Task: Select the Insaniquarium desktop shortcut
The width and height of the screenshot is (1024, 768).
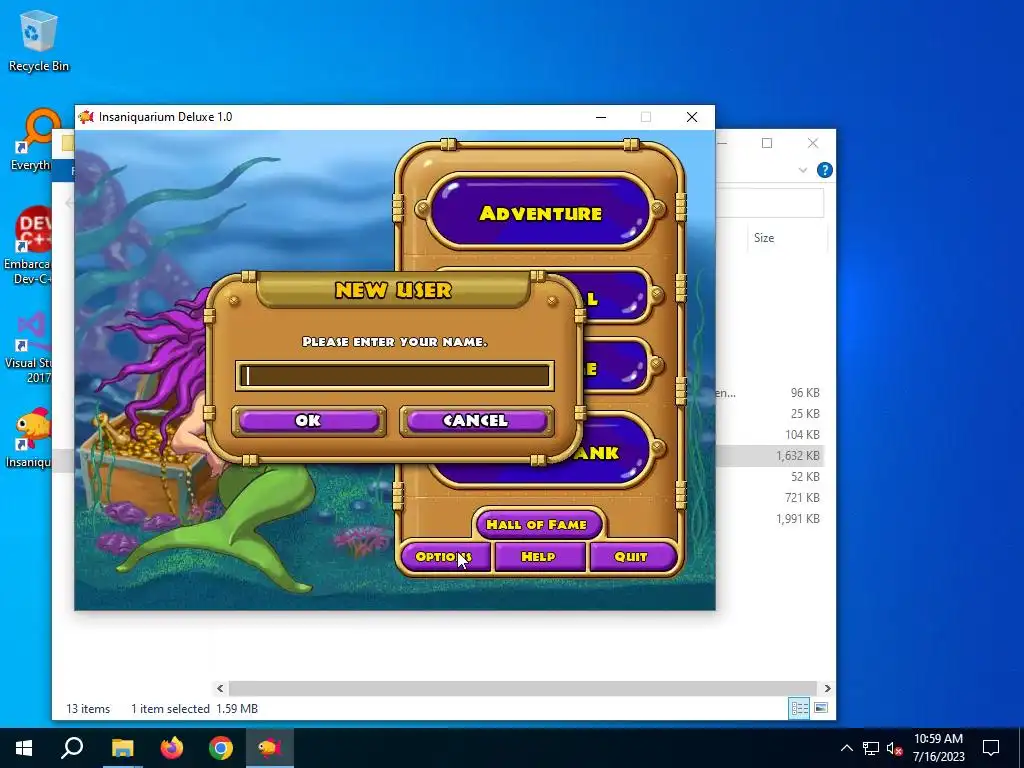Action: 29,438
